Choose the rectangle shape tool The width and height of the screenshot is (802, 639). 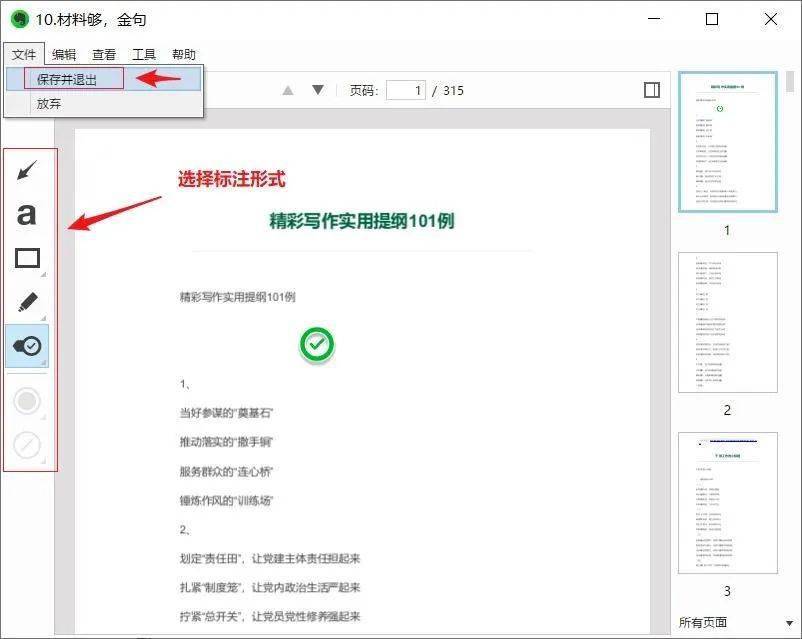tap(28, 258)
